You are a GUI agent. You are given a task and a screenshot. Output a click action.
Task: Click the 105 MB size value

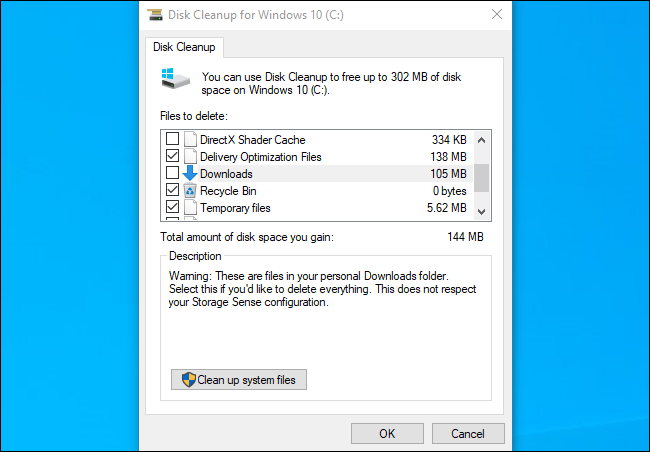448,174
